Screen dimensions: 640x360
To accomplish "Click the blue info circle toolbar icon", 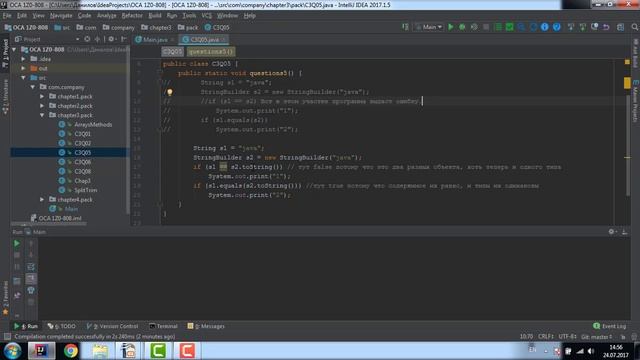I will (544, 27).
